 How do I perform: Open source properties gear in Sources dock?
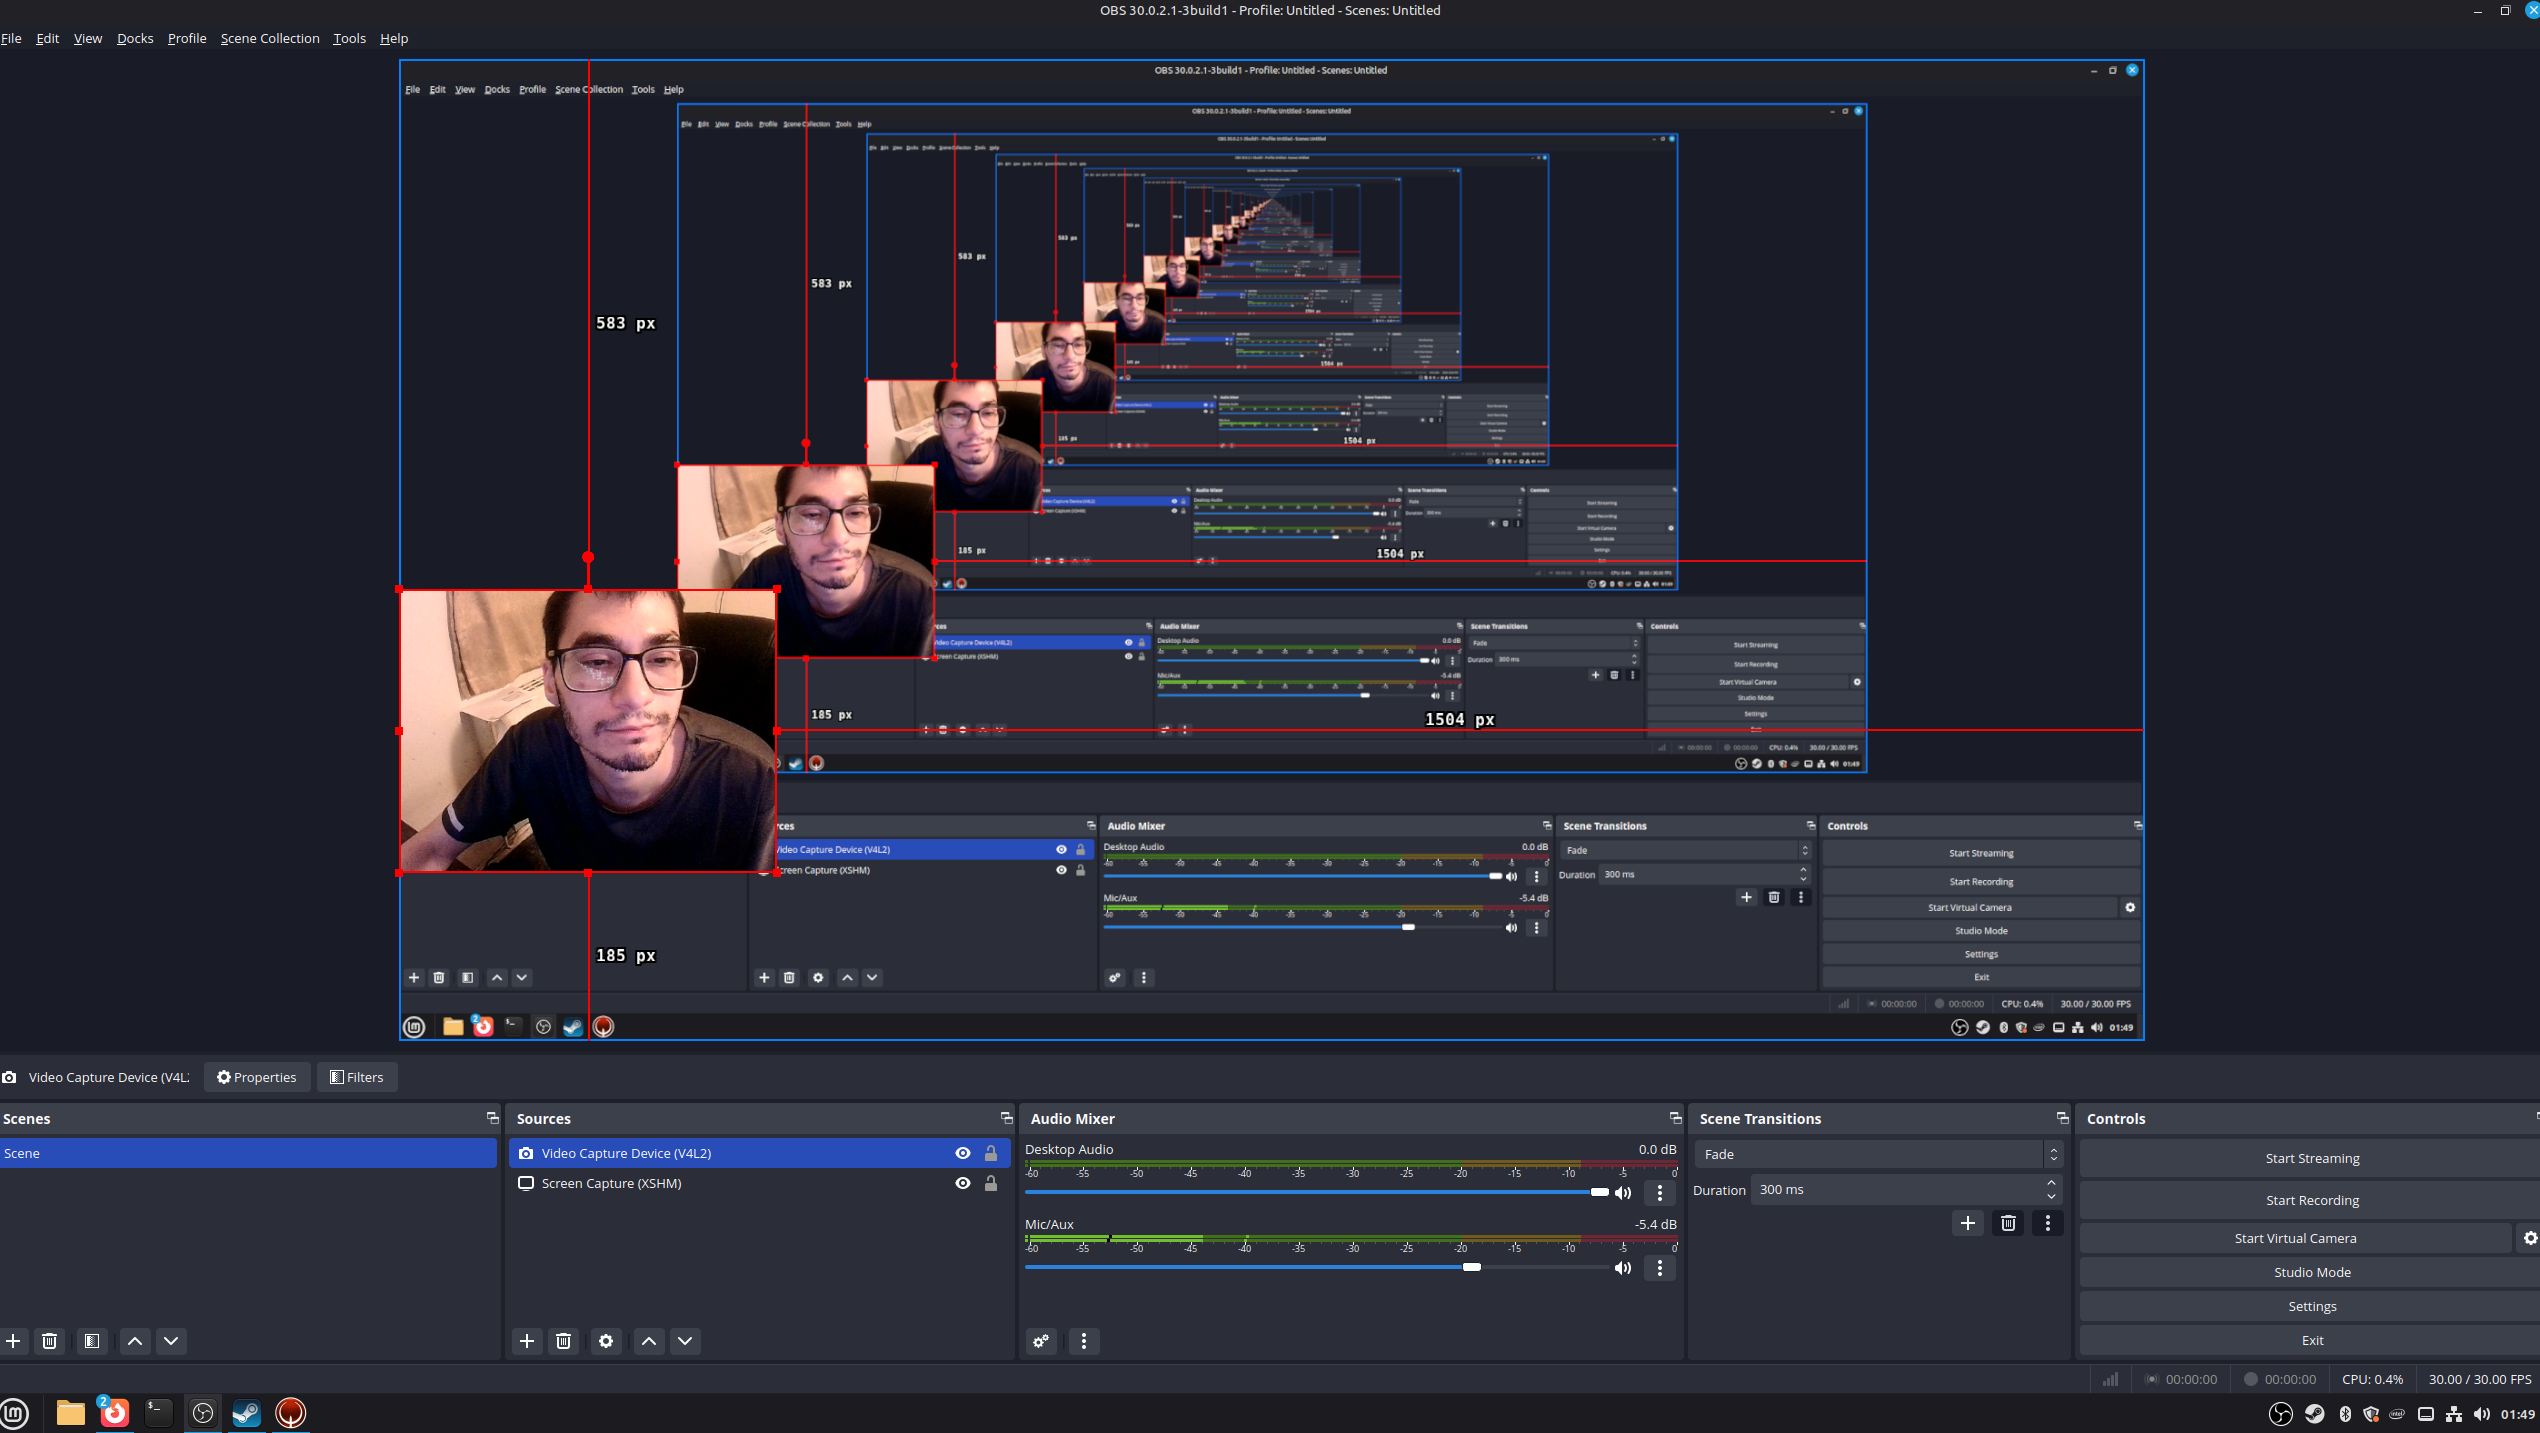(606, 1341)
